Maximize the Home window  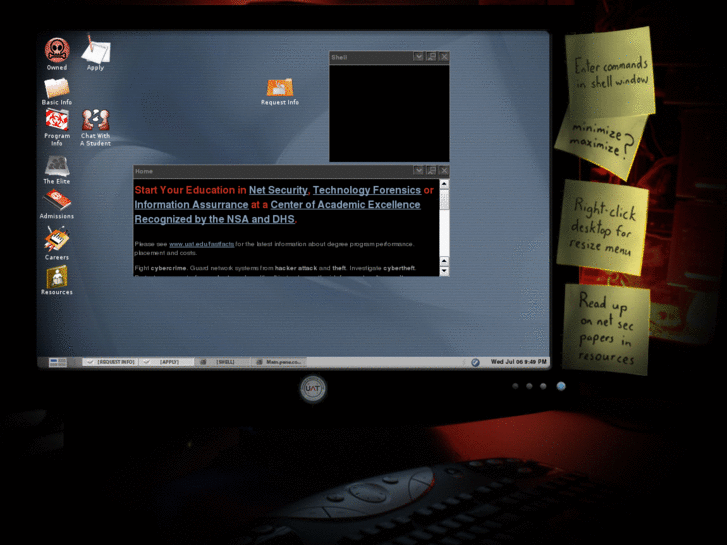432,171
